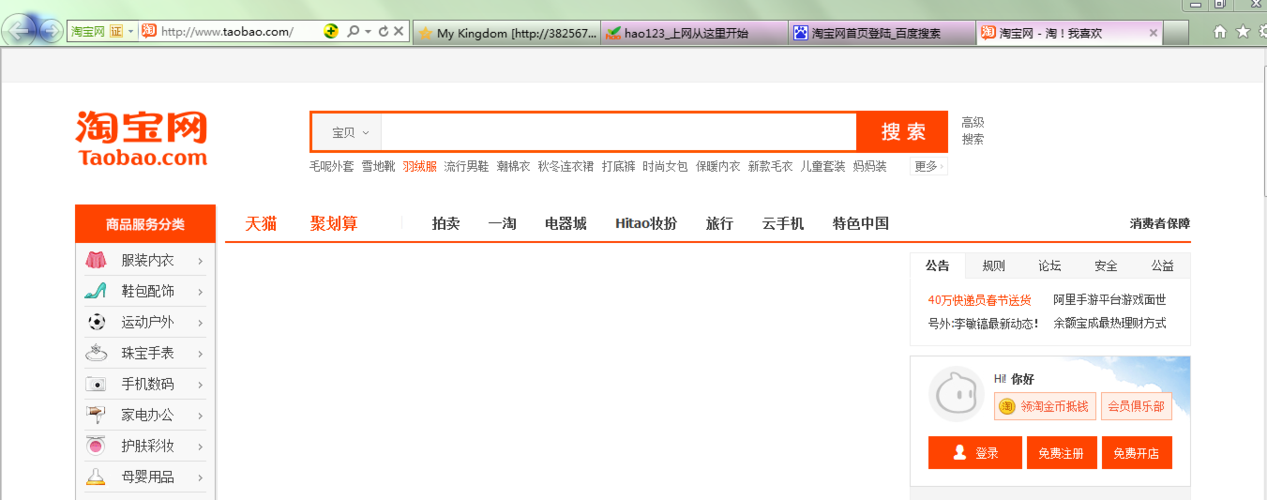Click the user avatar mascot icon
The width and height of the screenshot is (1267, 500).
(x=957, y=394)
